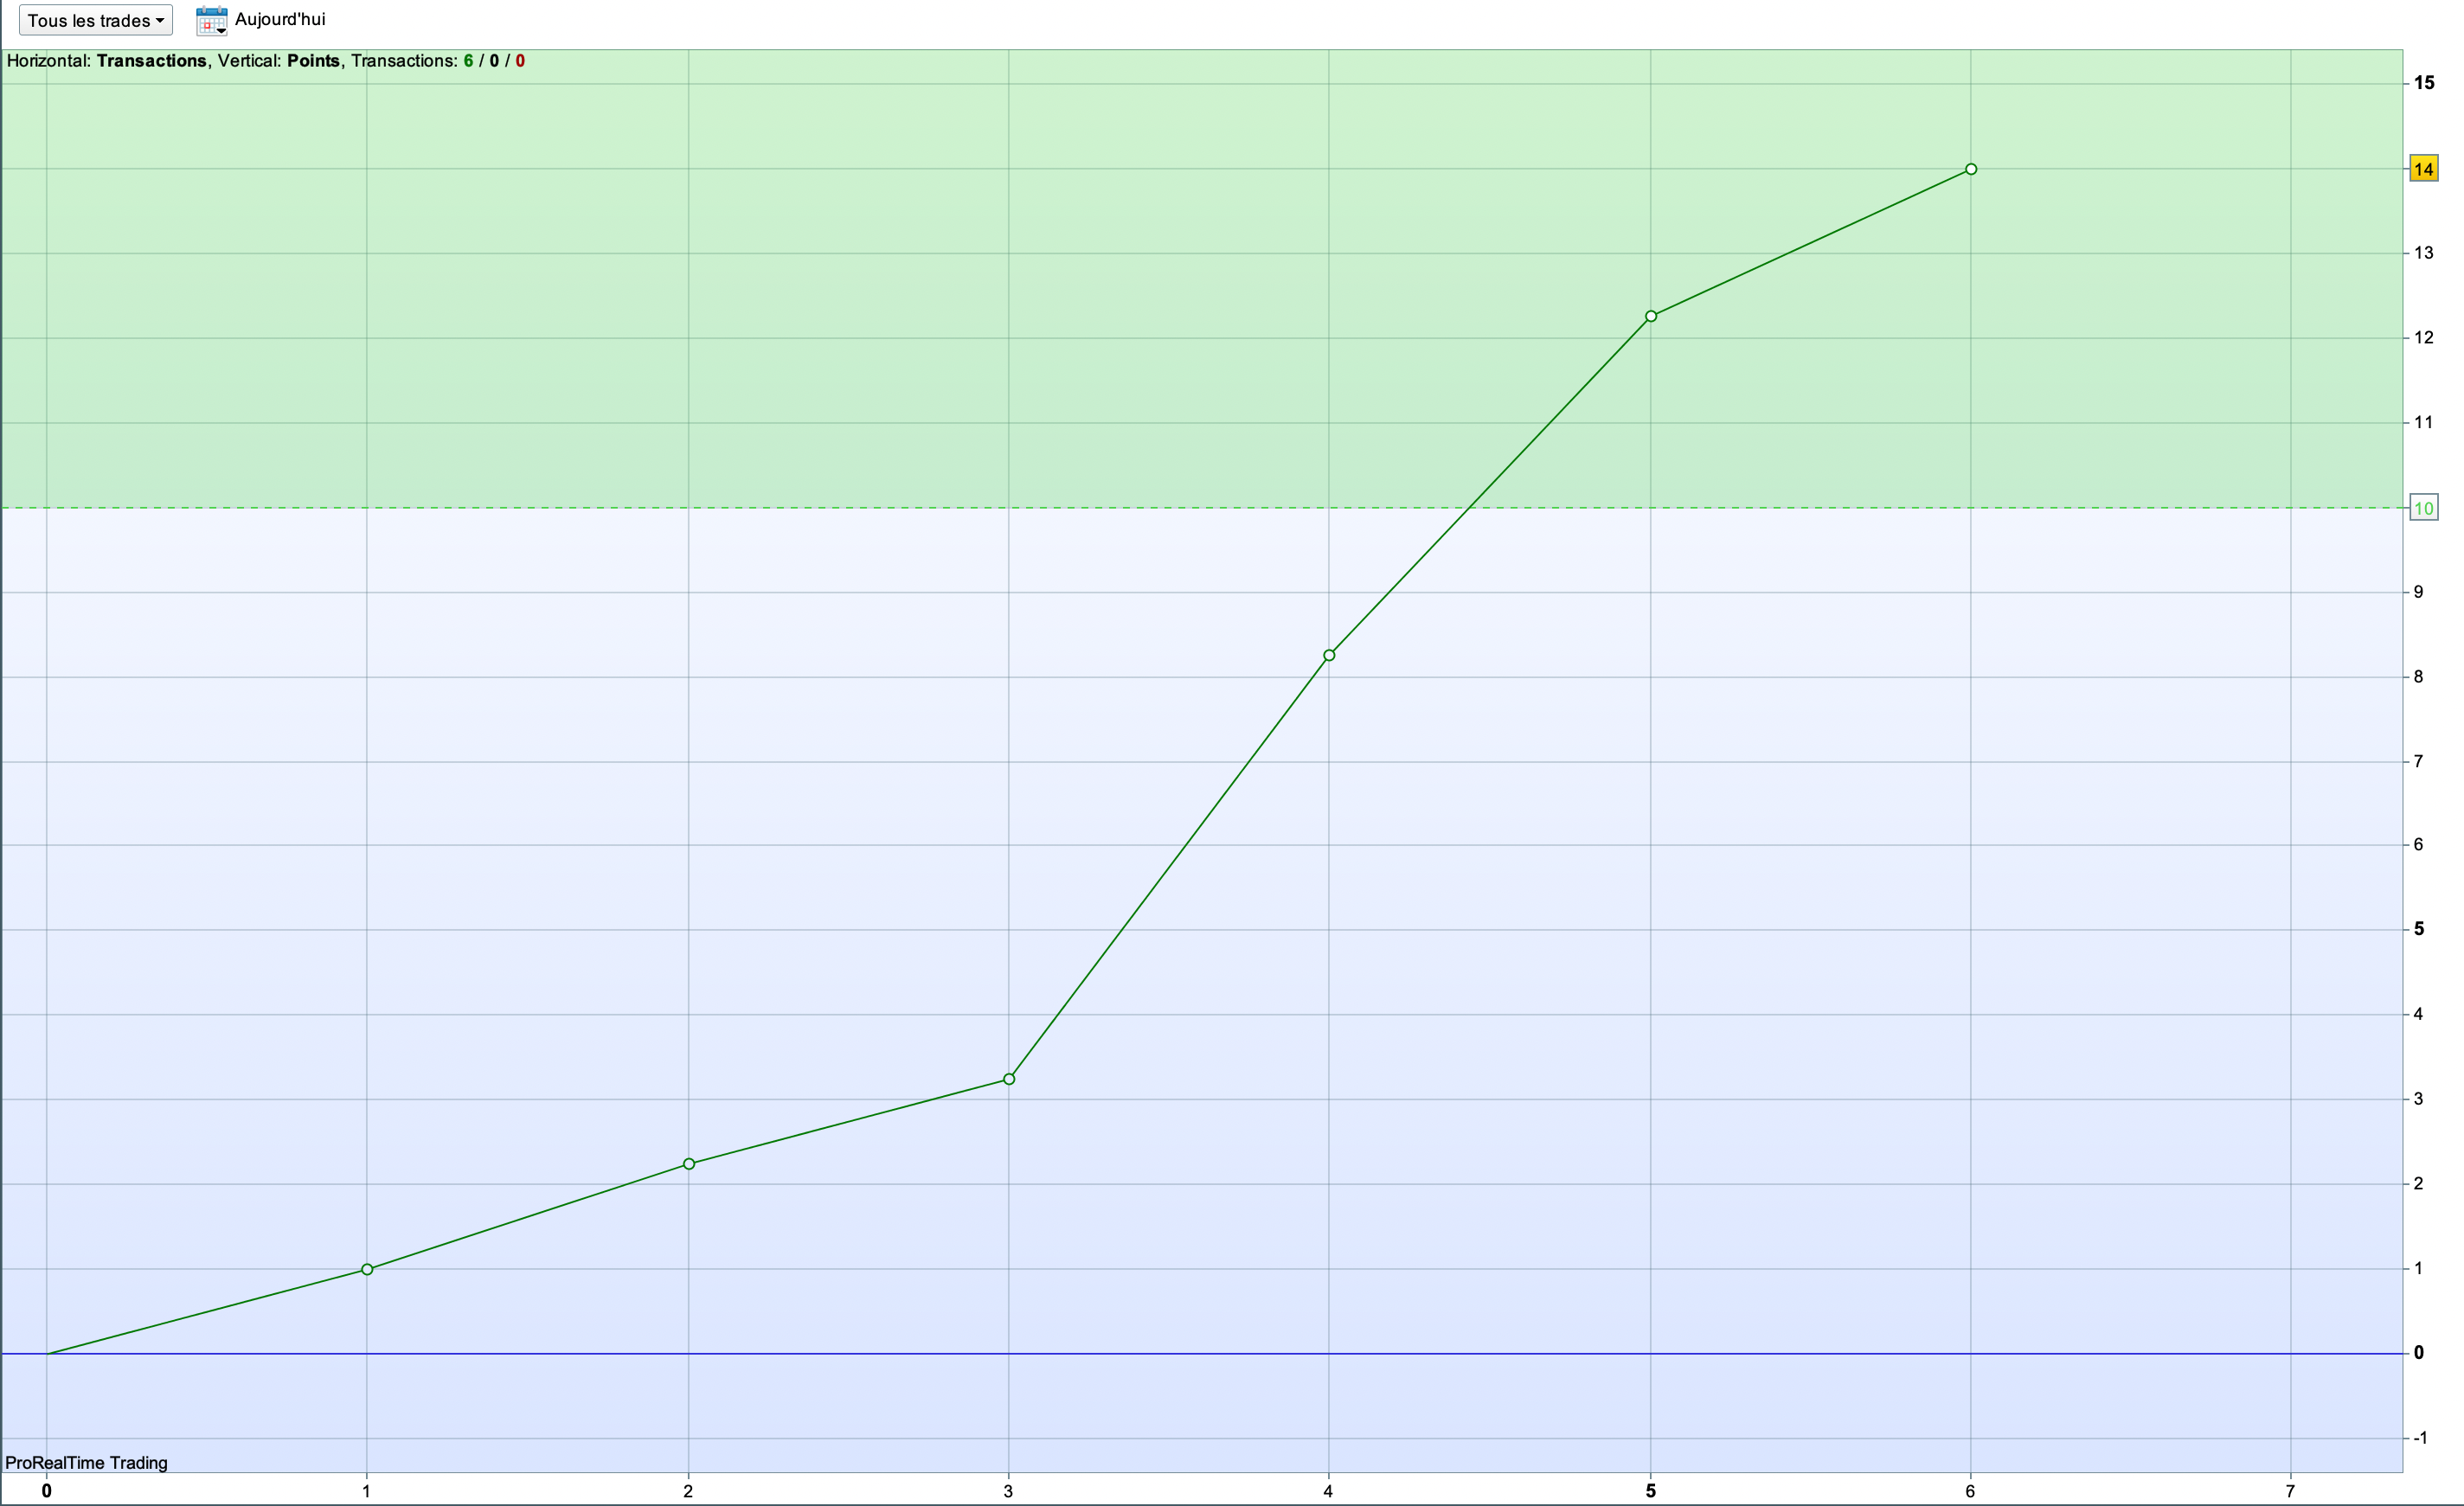The width and height of the screenshot is (2464, 1506).
Task: Click the 'ProRealTime Trading' watermark text
Action: 86,1463
